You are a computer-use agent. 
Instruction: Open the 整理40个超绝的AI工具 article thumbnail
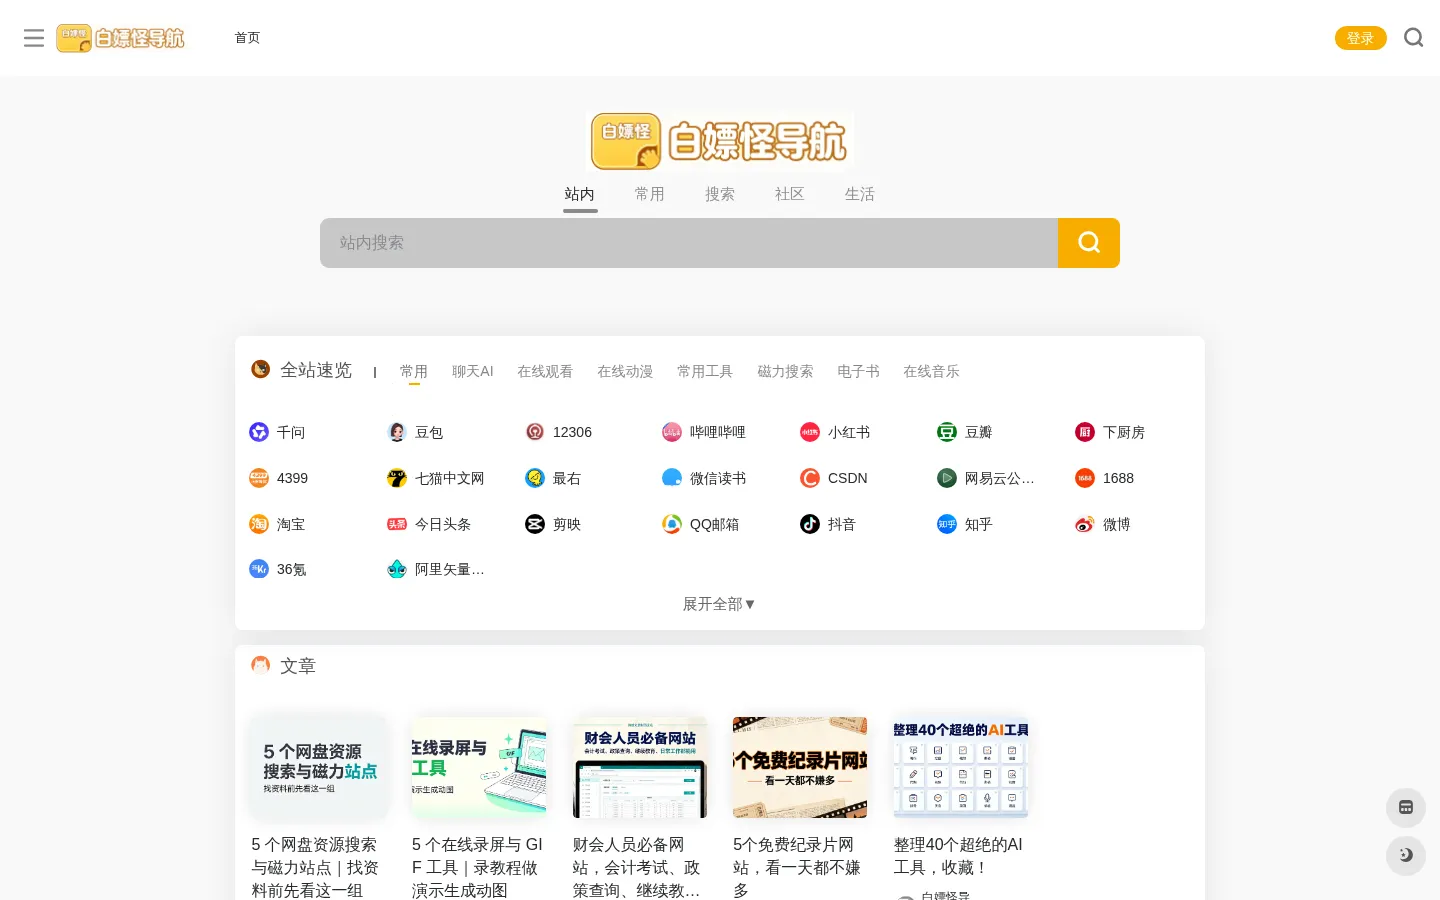click(961, 768)
